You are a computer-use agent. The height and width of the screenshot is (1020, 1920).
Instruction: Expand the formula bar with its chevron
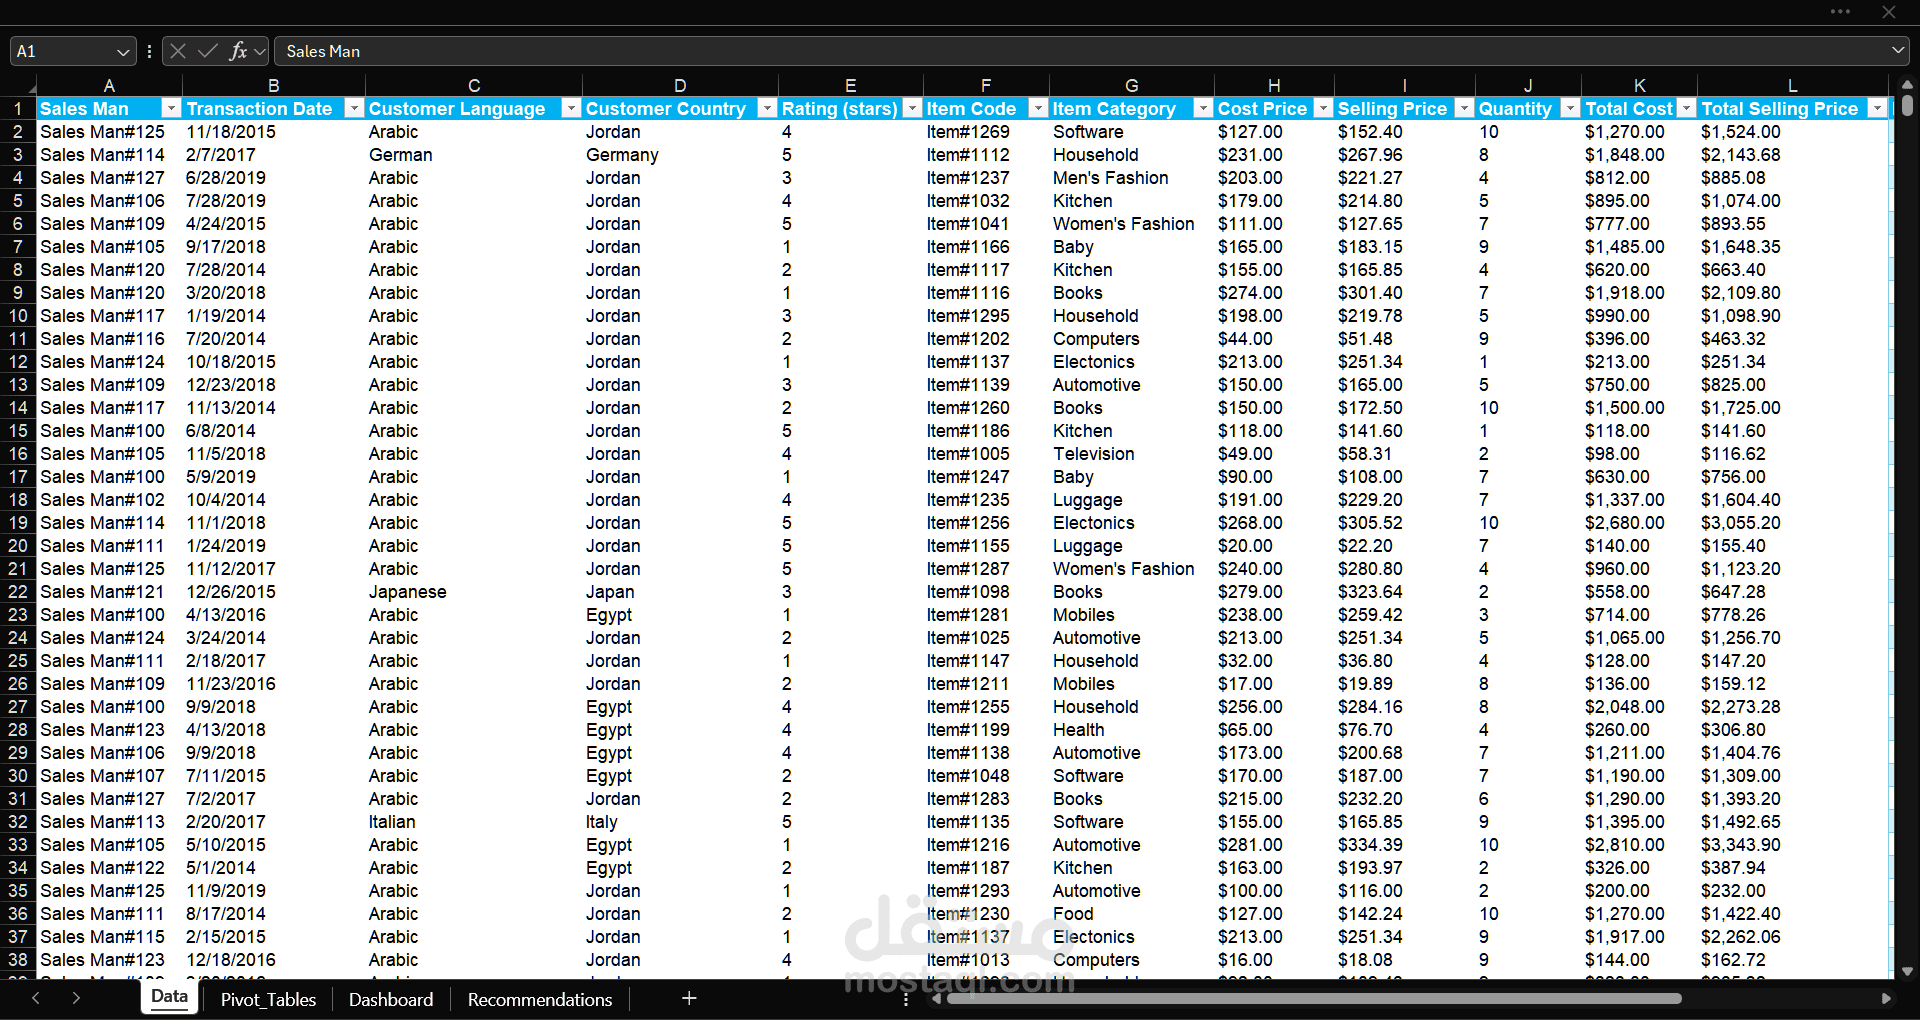1898,50
